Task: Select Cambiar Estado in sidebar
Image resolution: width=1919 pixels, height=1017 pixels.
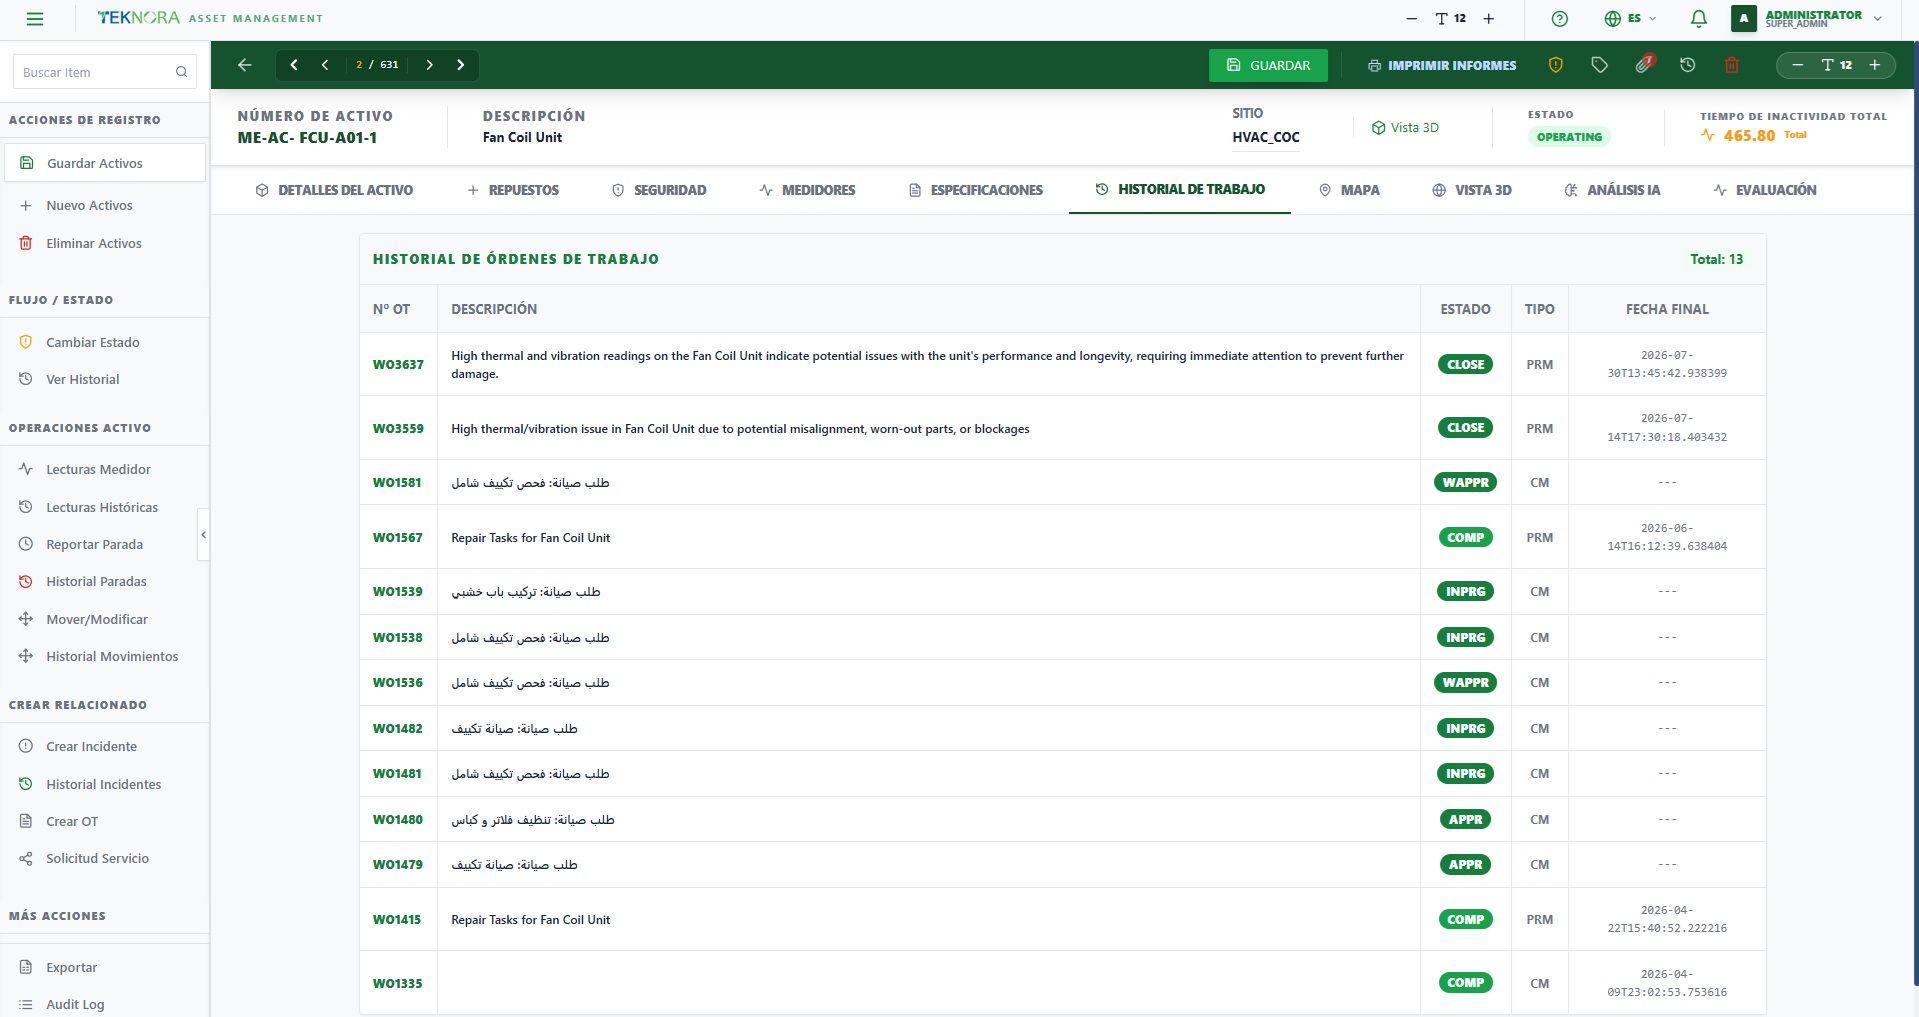Action: [105, 342]
